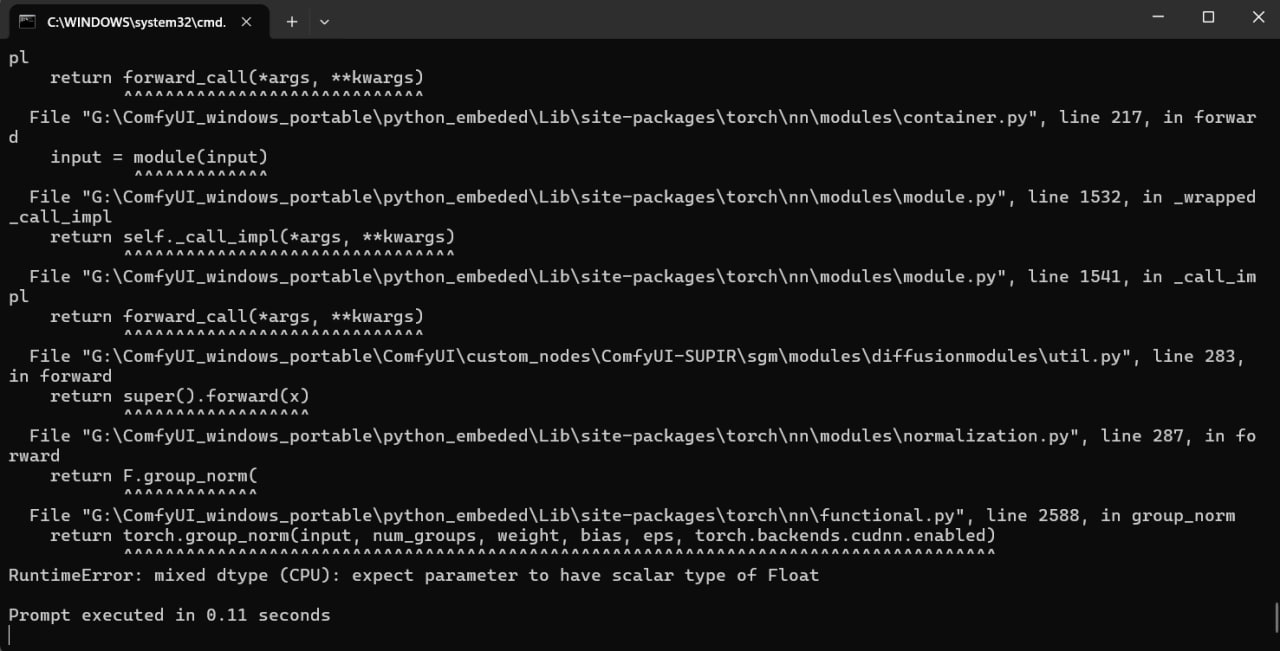
Task: Click the scrollbar thumb at the right edge
Action: pyautogui.click(x=1275, y=615)
